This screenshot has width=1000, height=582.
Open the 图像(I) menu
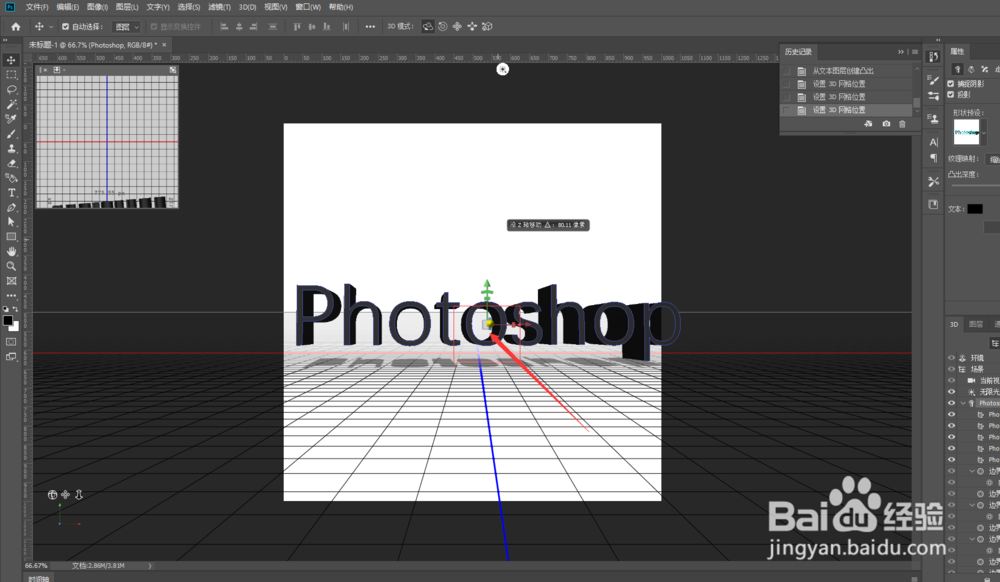point(97,7)
